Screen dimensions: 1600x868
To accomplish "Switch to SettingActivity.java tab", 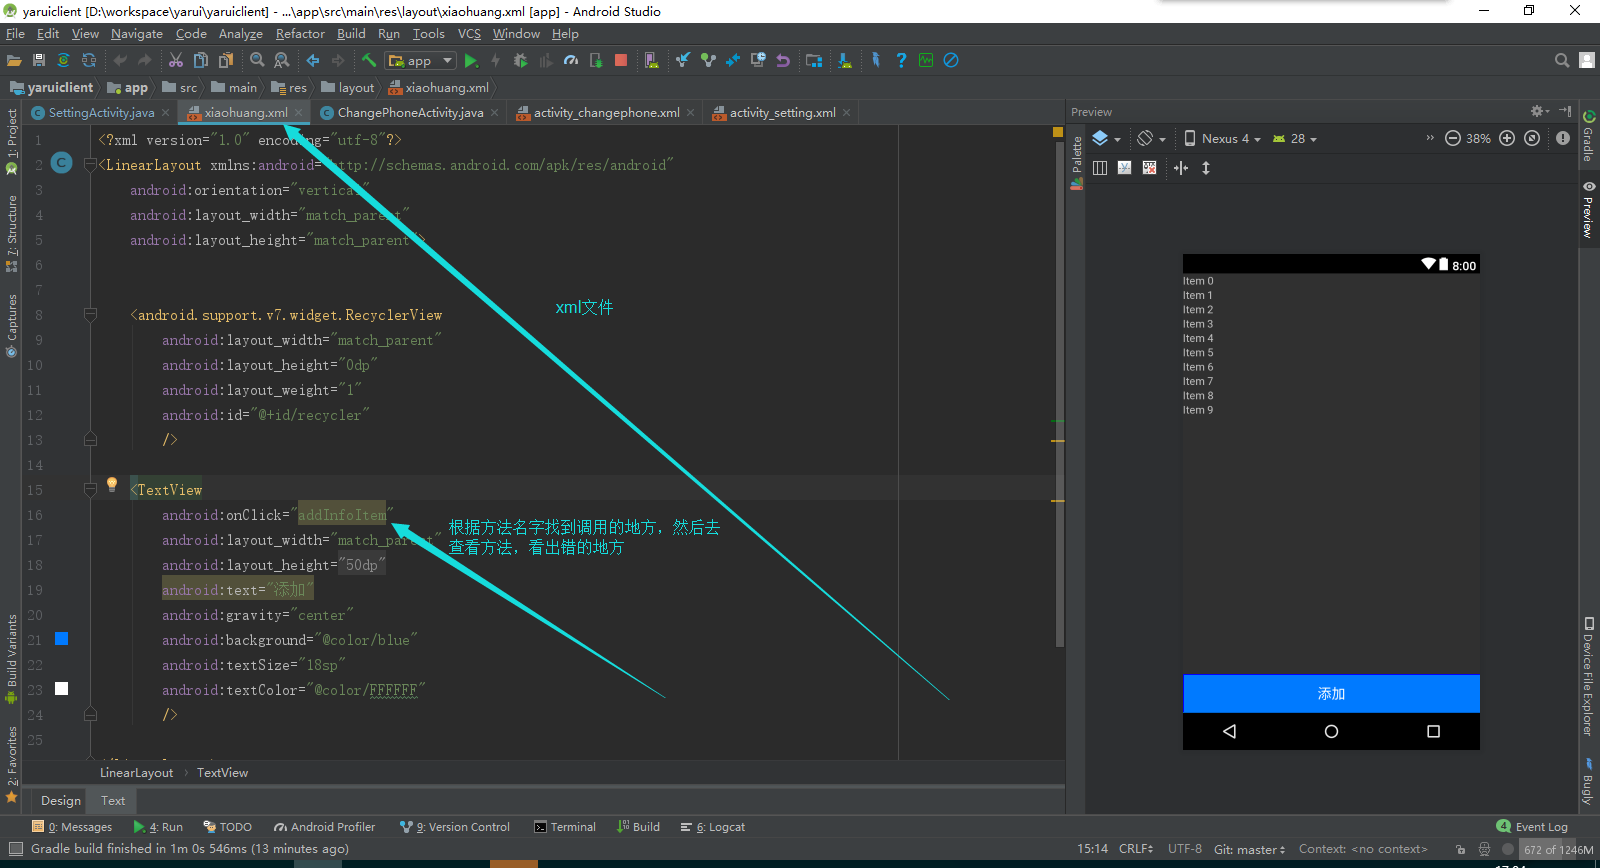I will pos(101,112).
